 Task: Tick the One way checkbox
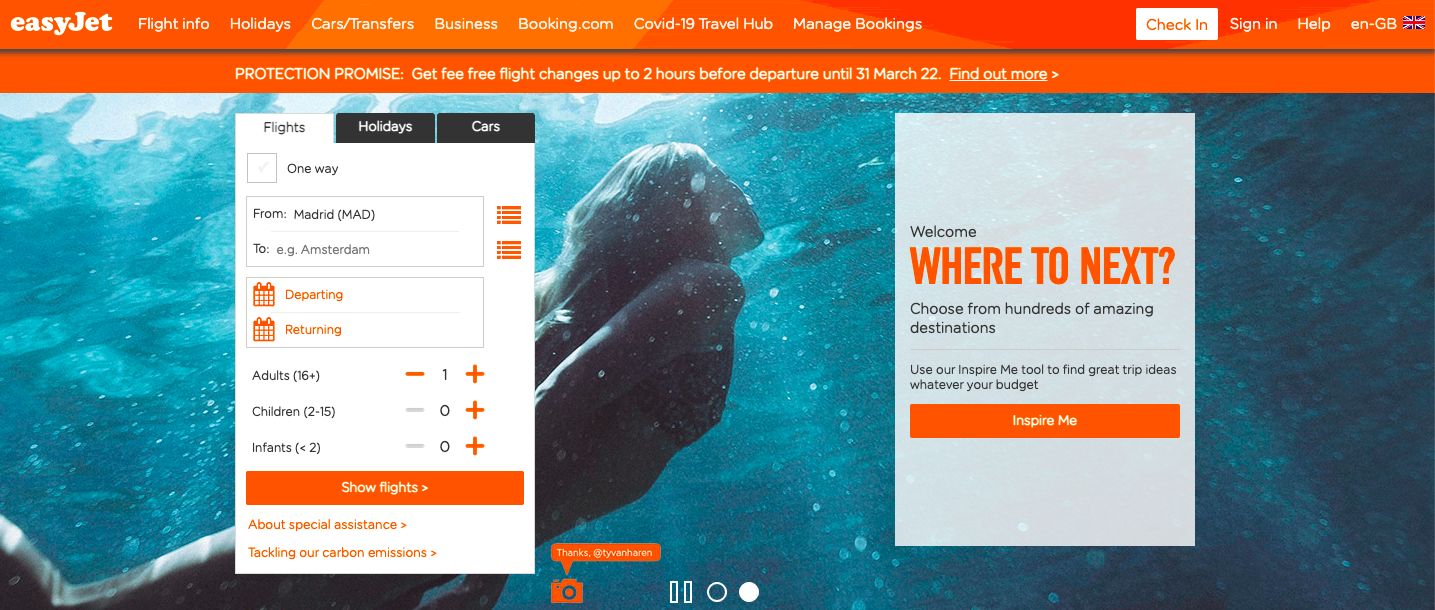coord(262,168)
